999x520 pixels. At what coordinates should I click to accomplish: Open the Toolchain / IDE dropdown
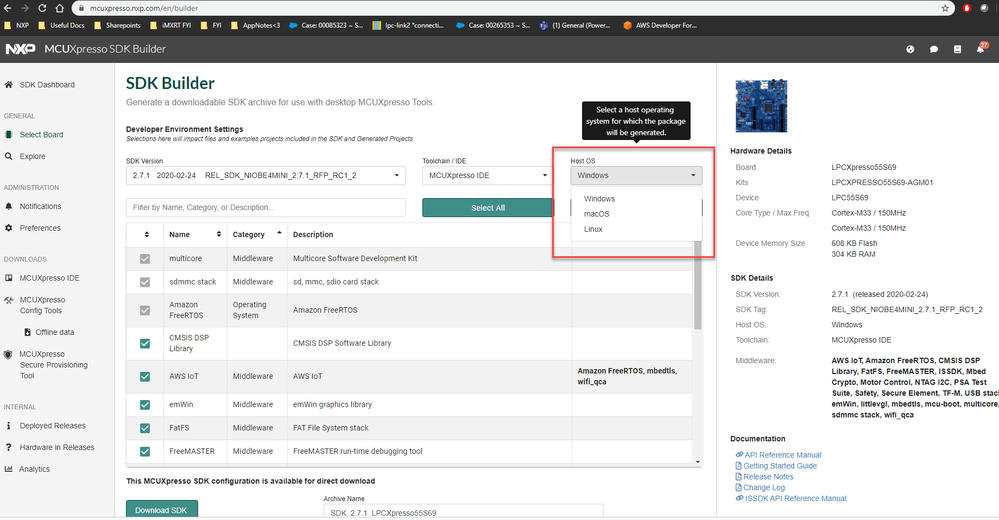click(488, 175)
